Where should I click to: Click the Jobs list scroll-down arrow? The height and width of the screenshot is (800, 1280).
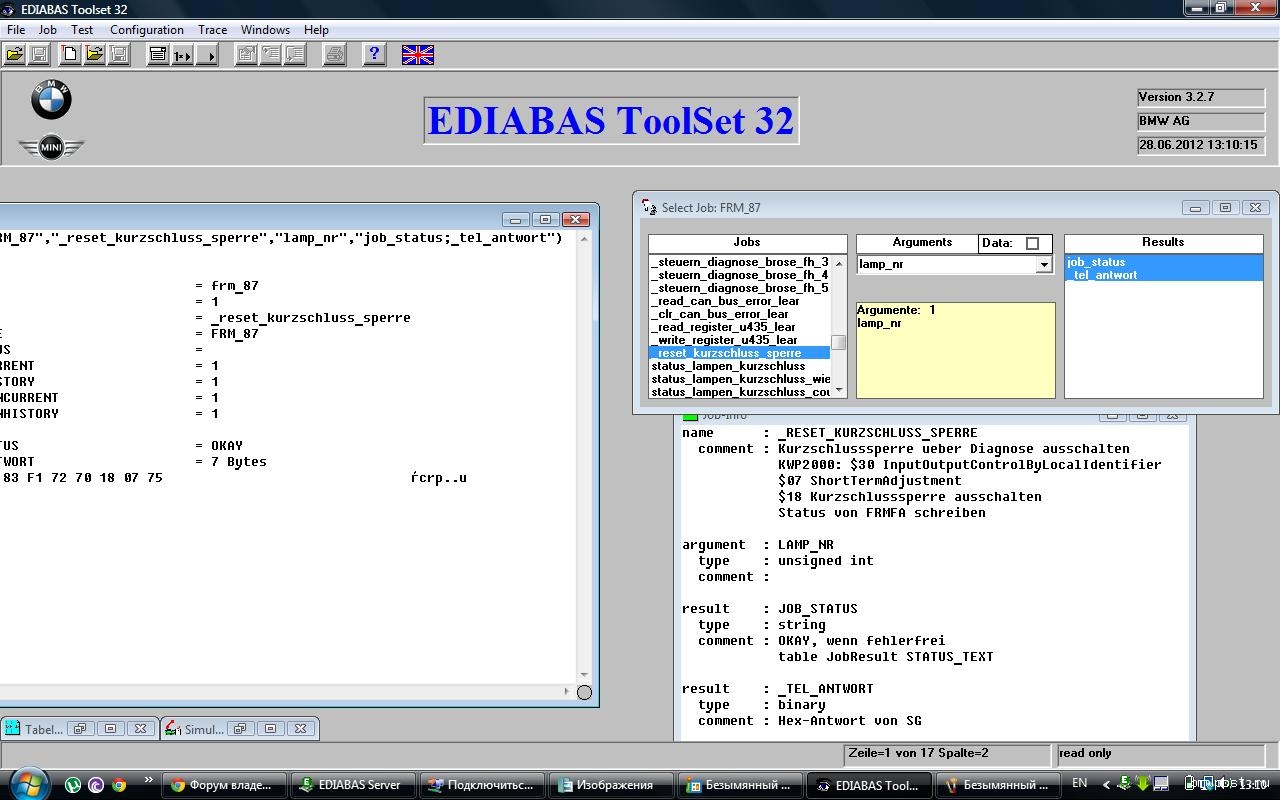coord(839,390)
